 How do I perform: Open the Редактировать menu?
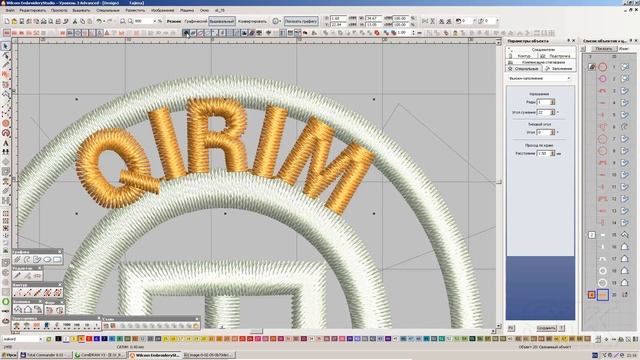click(33, 10)
